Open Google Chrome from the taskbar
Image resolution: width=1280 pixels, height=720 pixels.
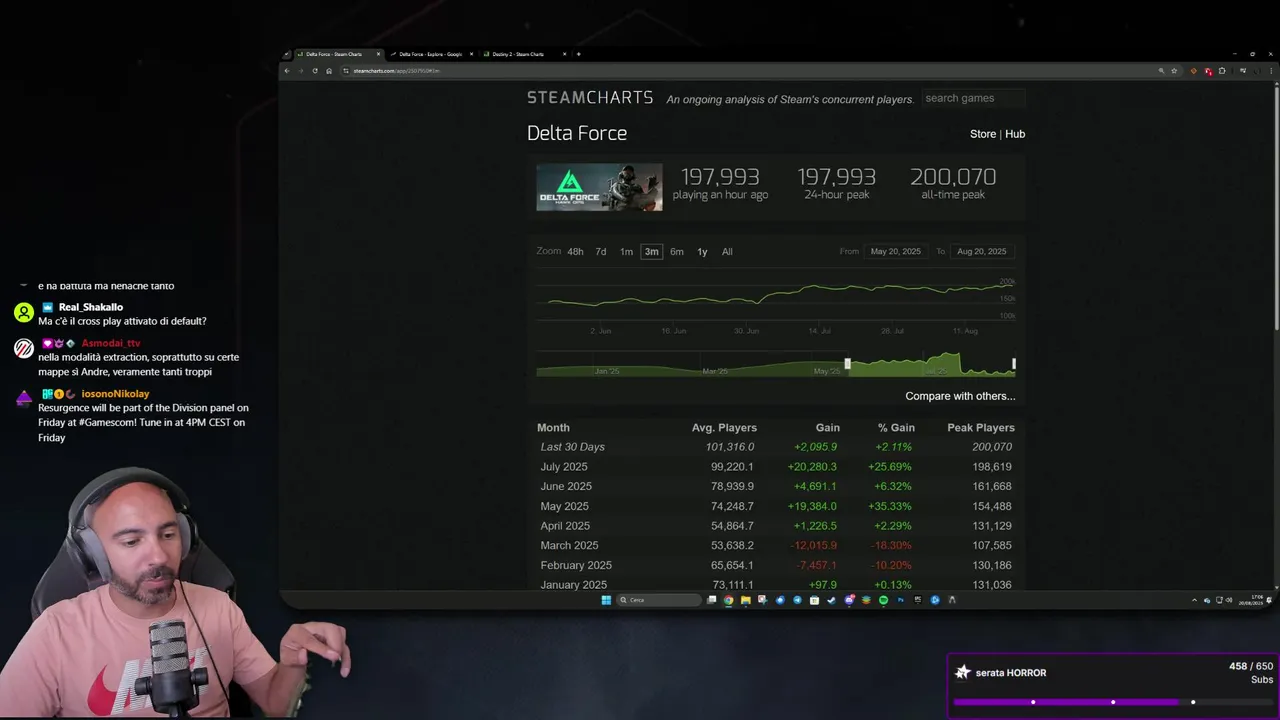[x=728, y=600]
